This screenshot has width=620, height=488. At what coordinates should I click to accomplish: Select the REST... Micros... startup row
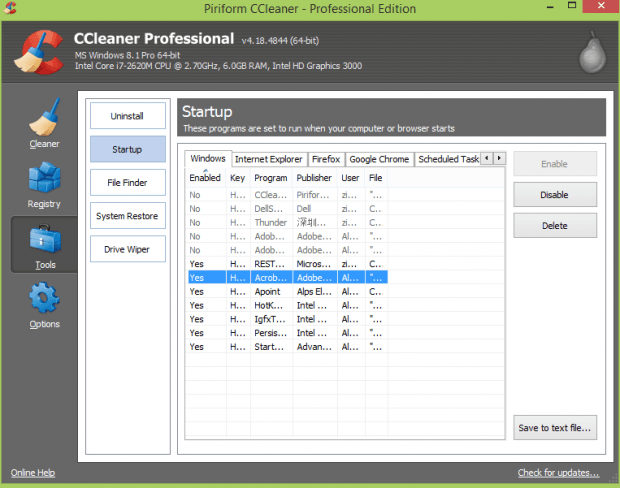(x=287, y=264)
